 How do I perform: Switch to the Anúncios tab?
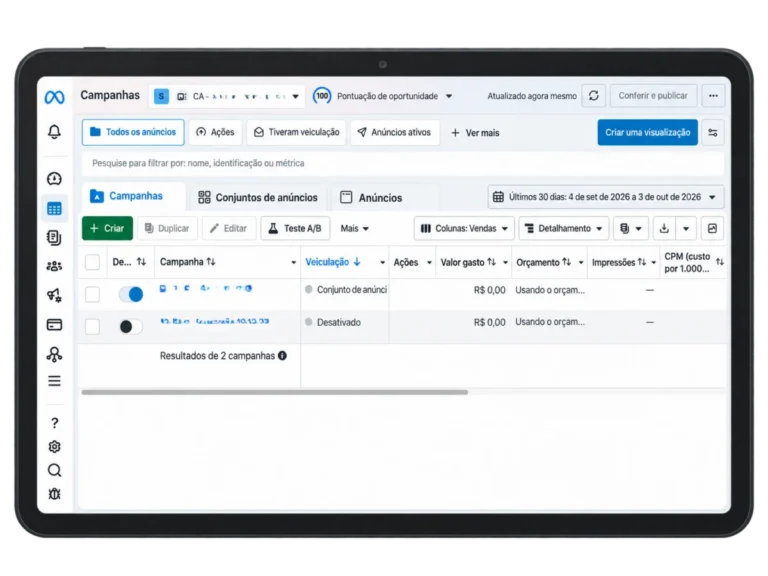371,197
